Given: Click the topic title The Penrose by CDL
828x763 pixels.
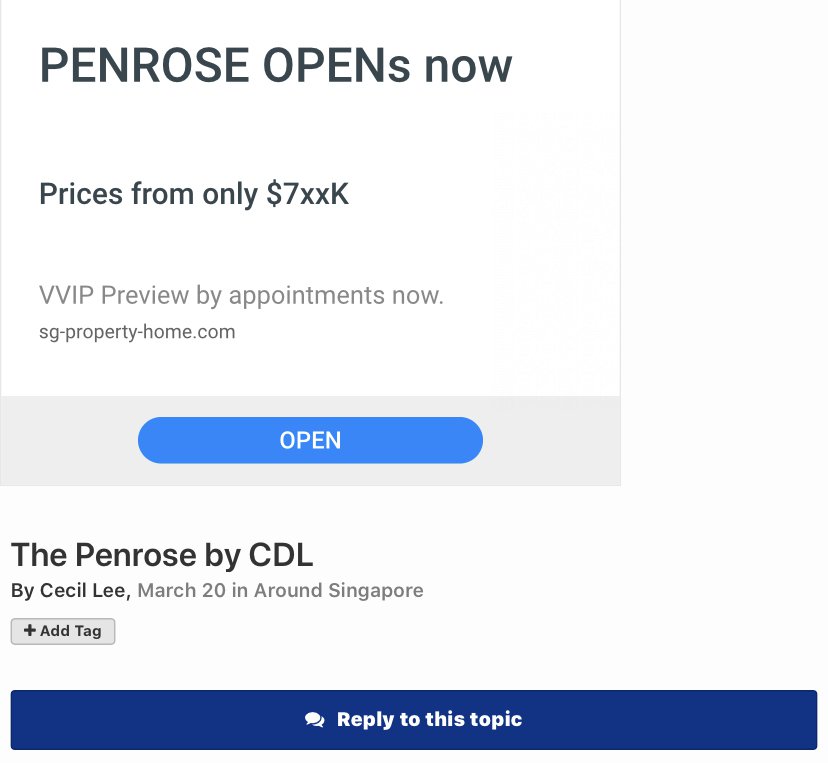Looking at the screenshot, I should (x=162, y=554).
